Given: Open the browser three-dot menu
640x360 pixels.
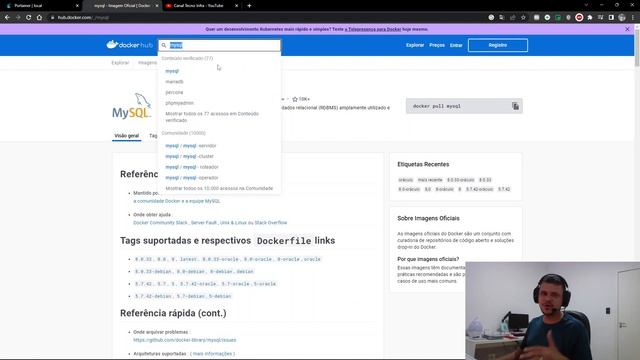Looking at the screenshot, I should pos(633,18).
